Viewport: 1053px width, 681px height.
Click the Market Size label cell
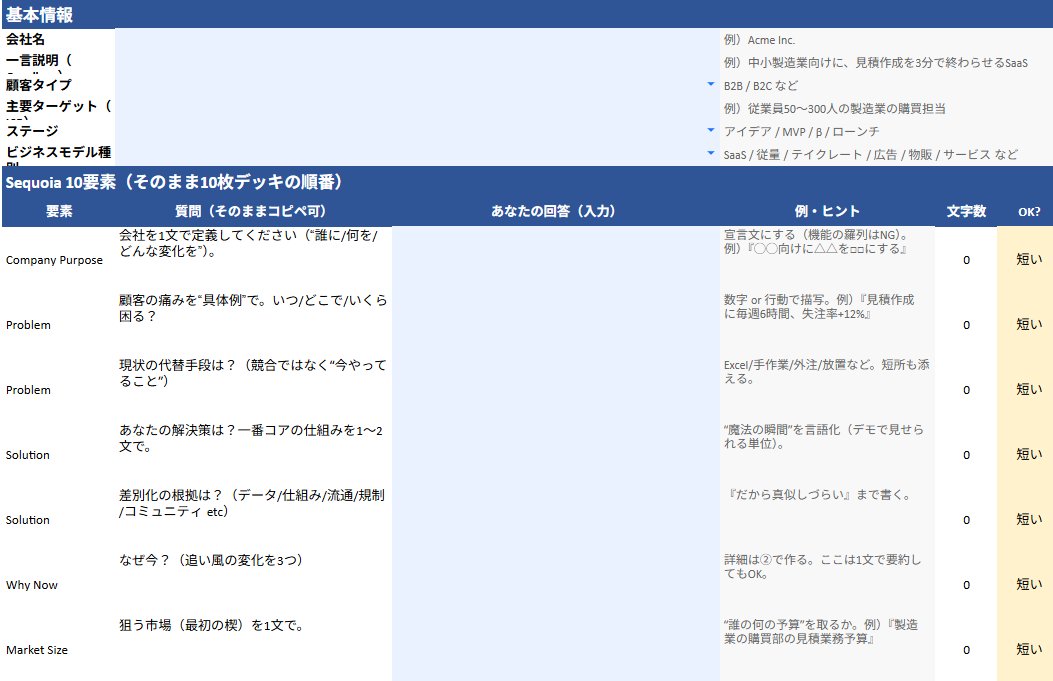click(x=58, y=649)
